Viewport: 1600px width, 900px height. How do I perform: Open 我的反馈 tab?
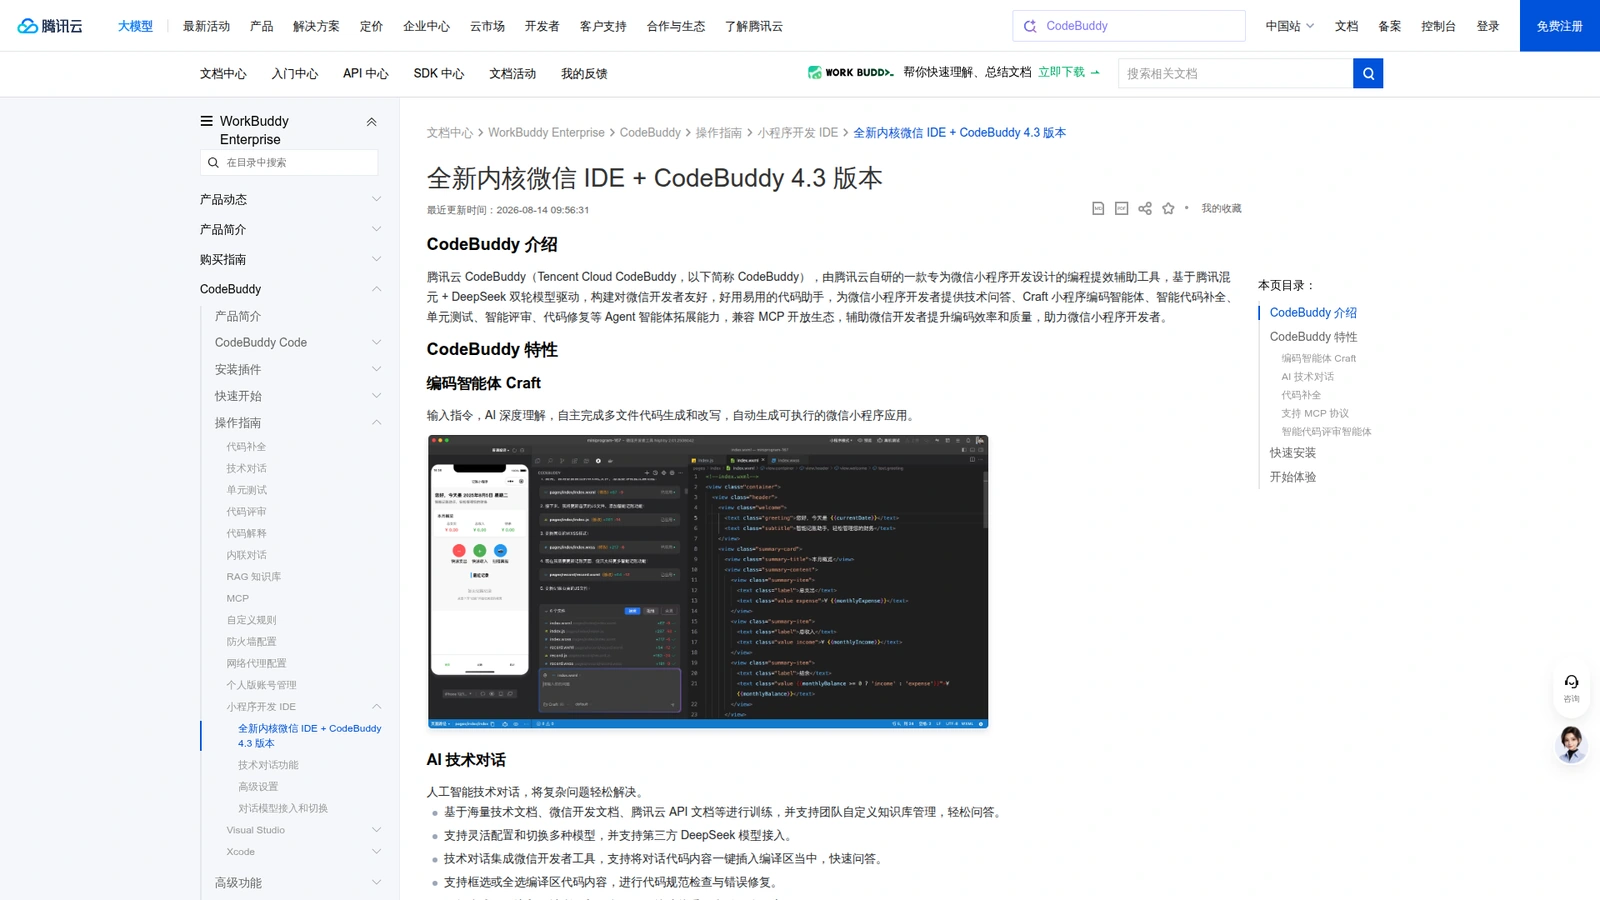pyautogui.click(x=584, y=74)
